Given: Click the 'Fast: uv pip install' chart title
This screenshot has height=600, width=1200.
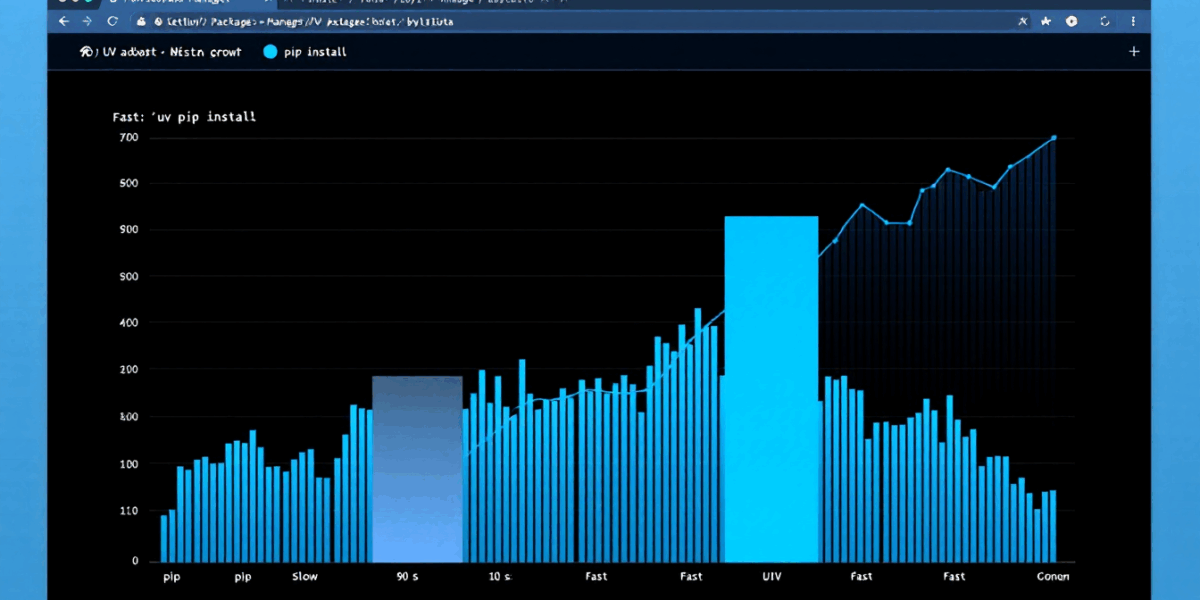Looking at the screenshot, I should point(184,117).
